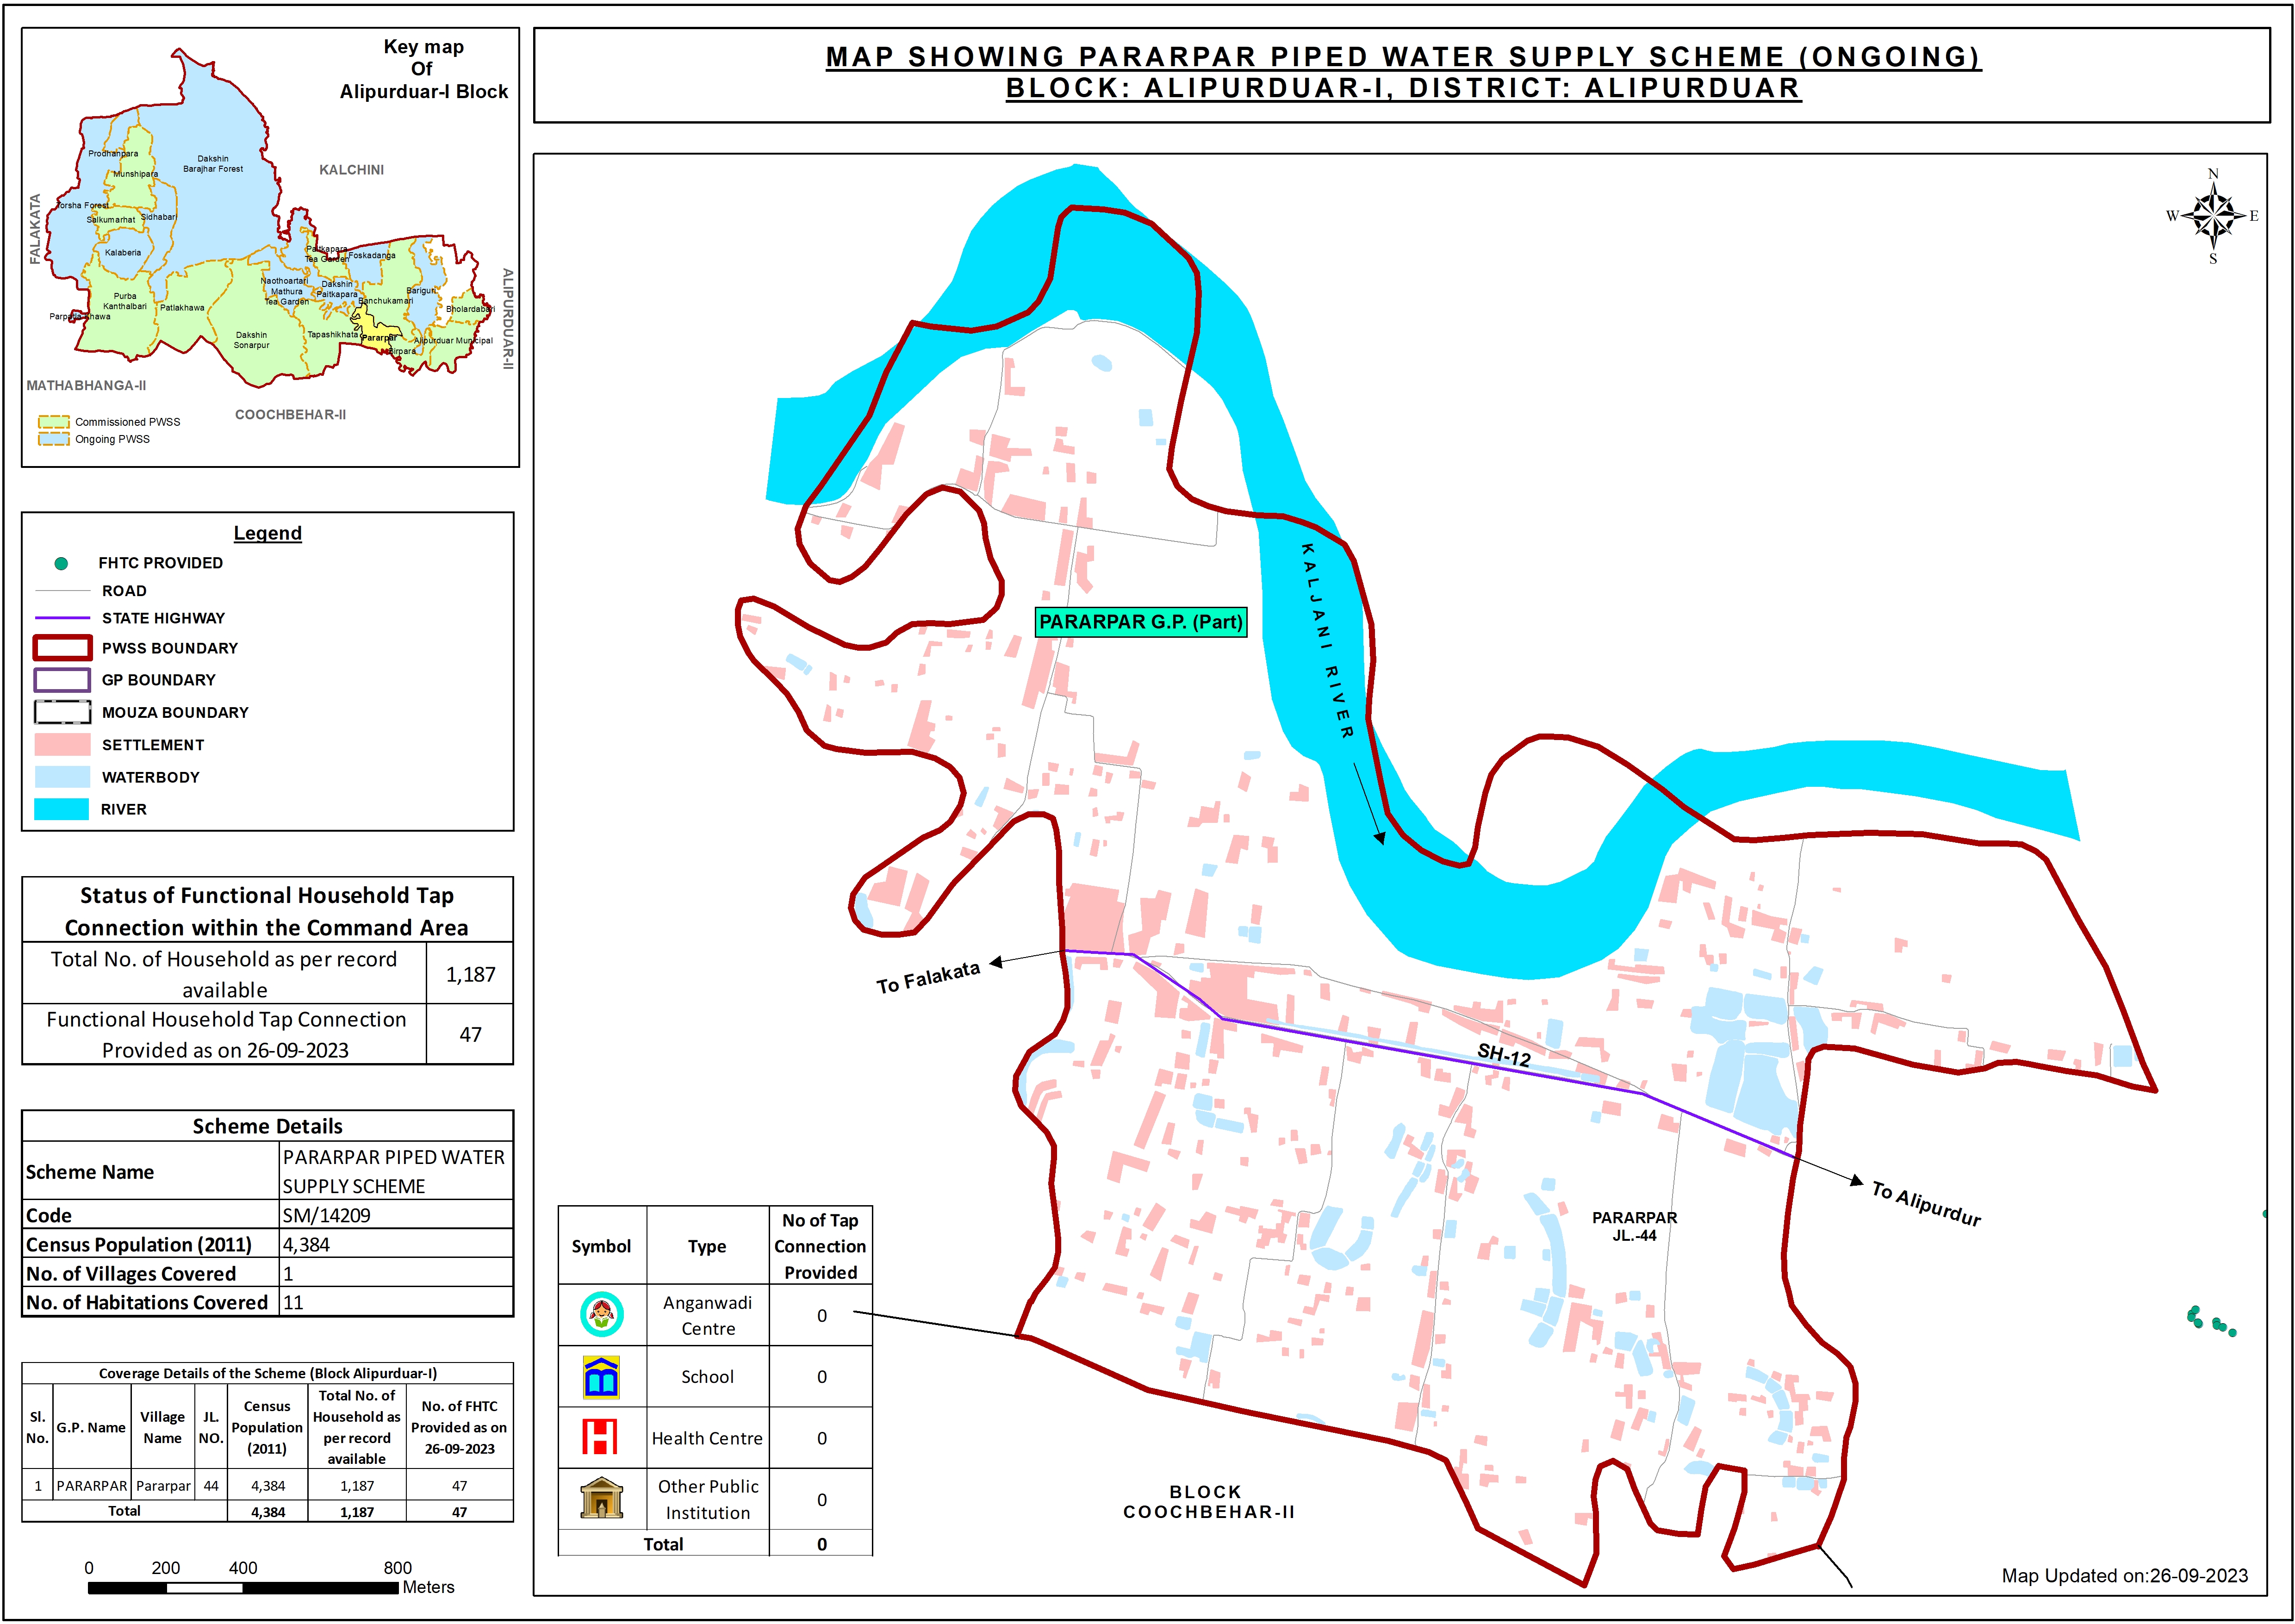The width and height of the screenshot is (2295, 1624).
Task: Click the Other Public Institution building icon
Action: tap(601, 1498)
